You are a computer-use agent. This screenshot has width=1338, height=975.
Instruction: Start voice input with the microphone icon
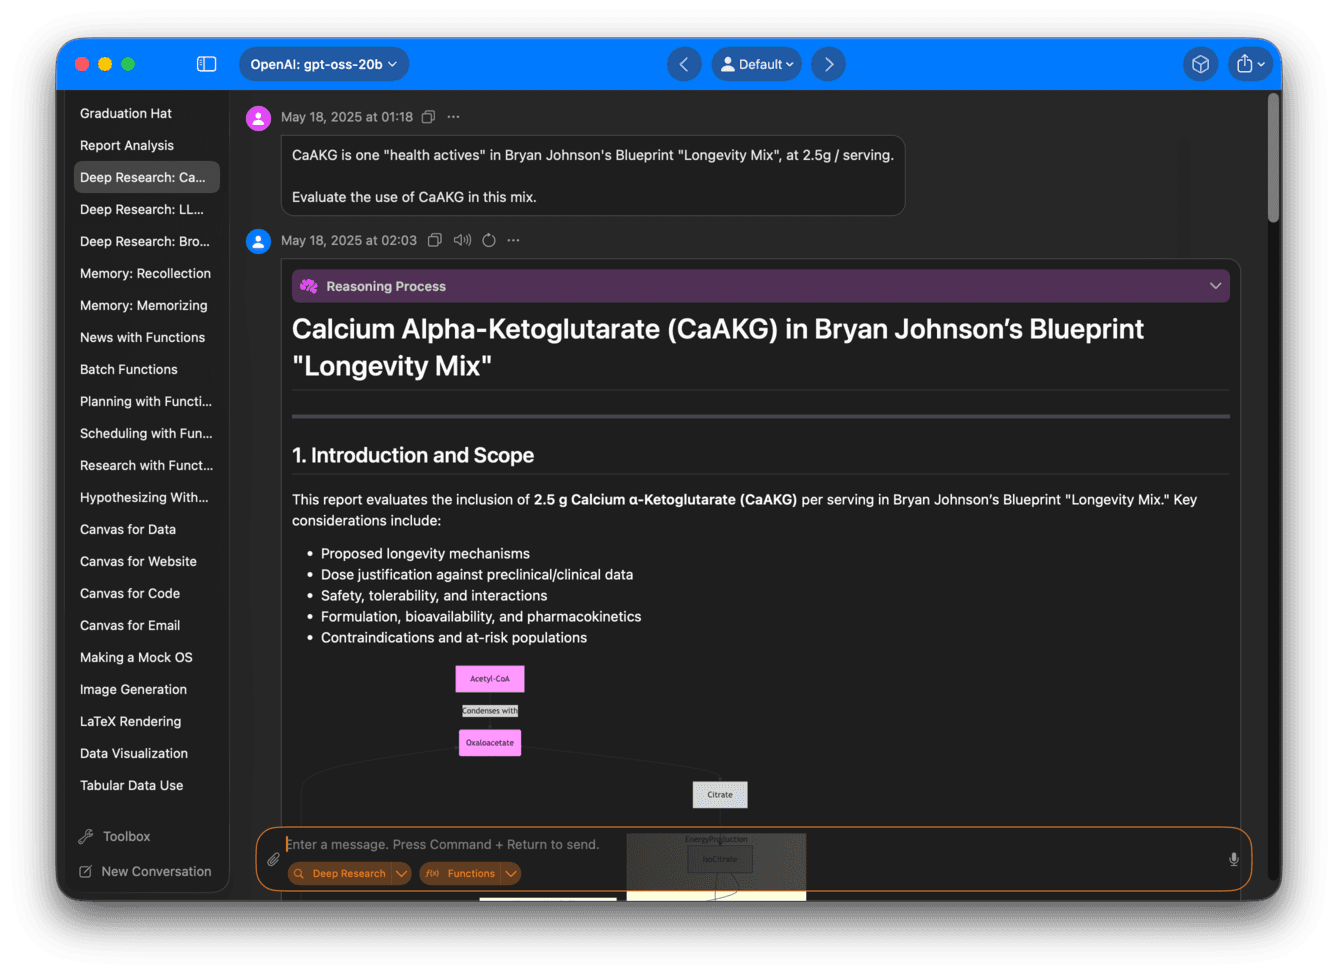(x=1234, y=859)
